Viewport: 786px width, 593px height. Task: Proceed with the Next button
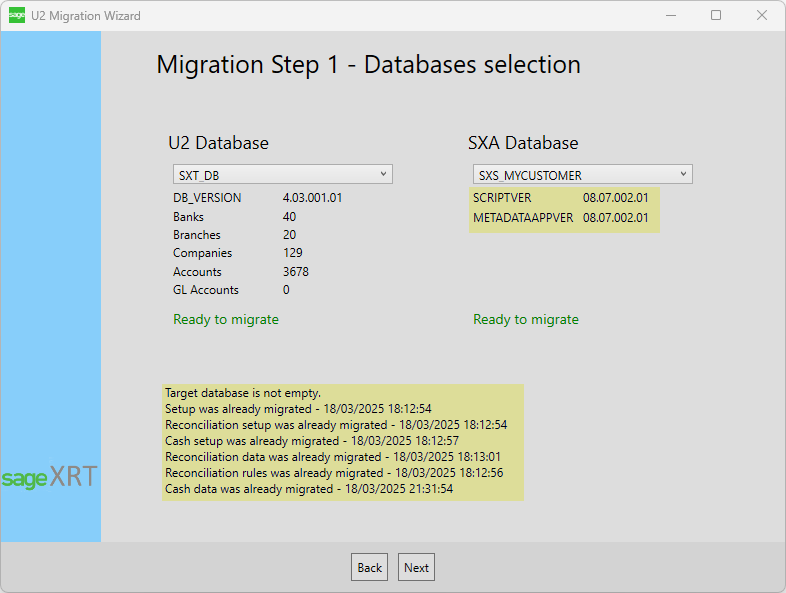point(416,567)
